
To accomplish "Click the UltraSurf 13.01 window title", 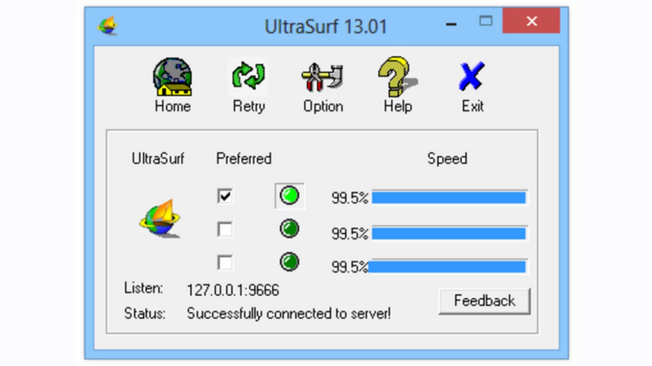I will click(326, 27).
